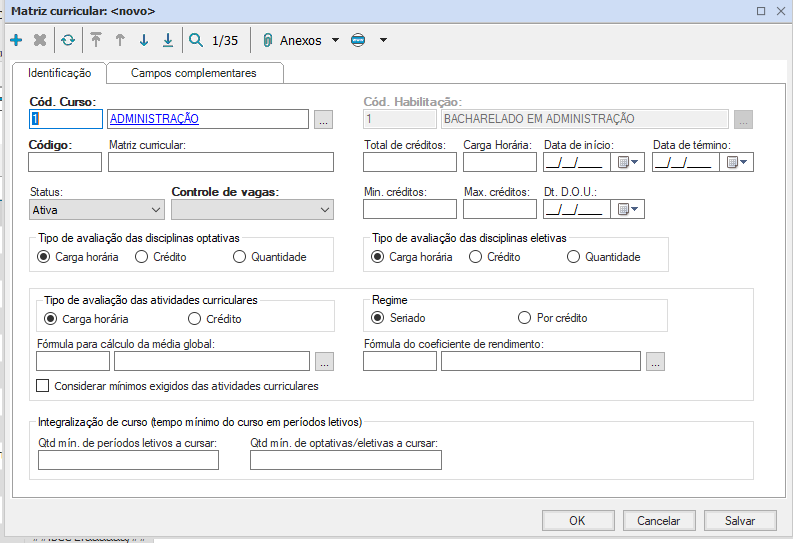Choose Quantidade for disciplinas eletivas
The width and height of the screenshot is (793, 543).
[x=573, y=257]
